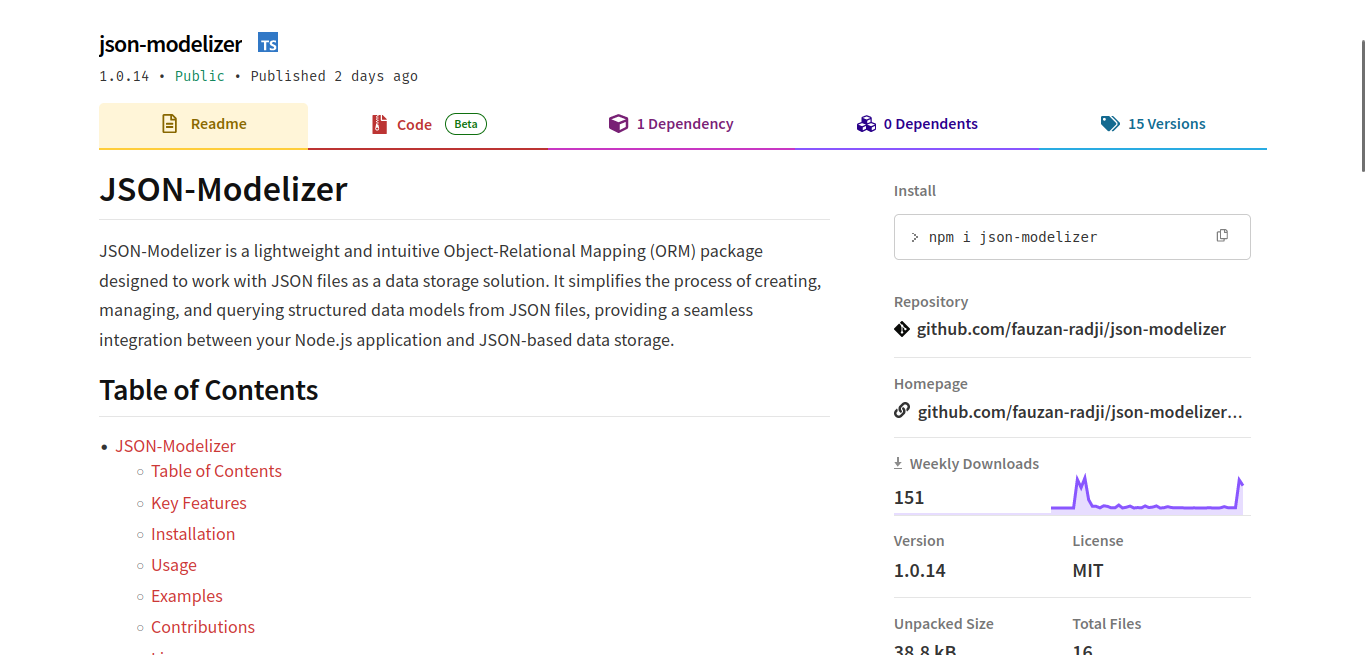Click the Homepage chain link icon
Image resolution: width=1366 pixels, height=655 pixels.
coord(902,411)
